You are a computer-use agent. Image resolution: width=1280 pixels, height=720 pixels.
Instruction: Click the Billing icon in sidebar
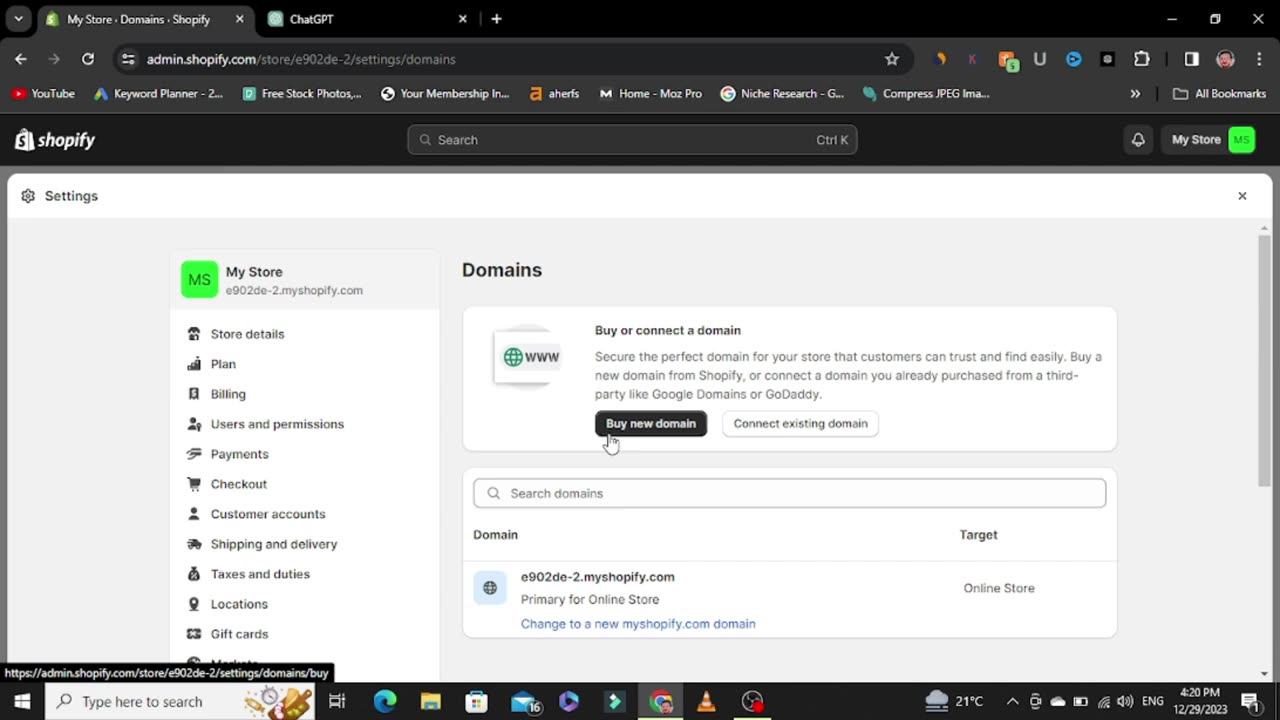pyautogui.click(x=194, y=394)
